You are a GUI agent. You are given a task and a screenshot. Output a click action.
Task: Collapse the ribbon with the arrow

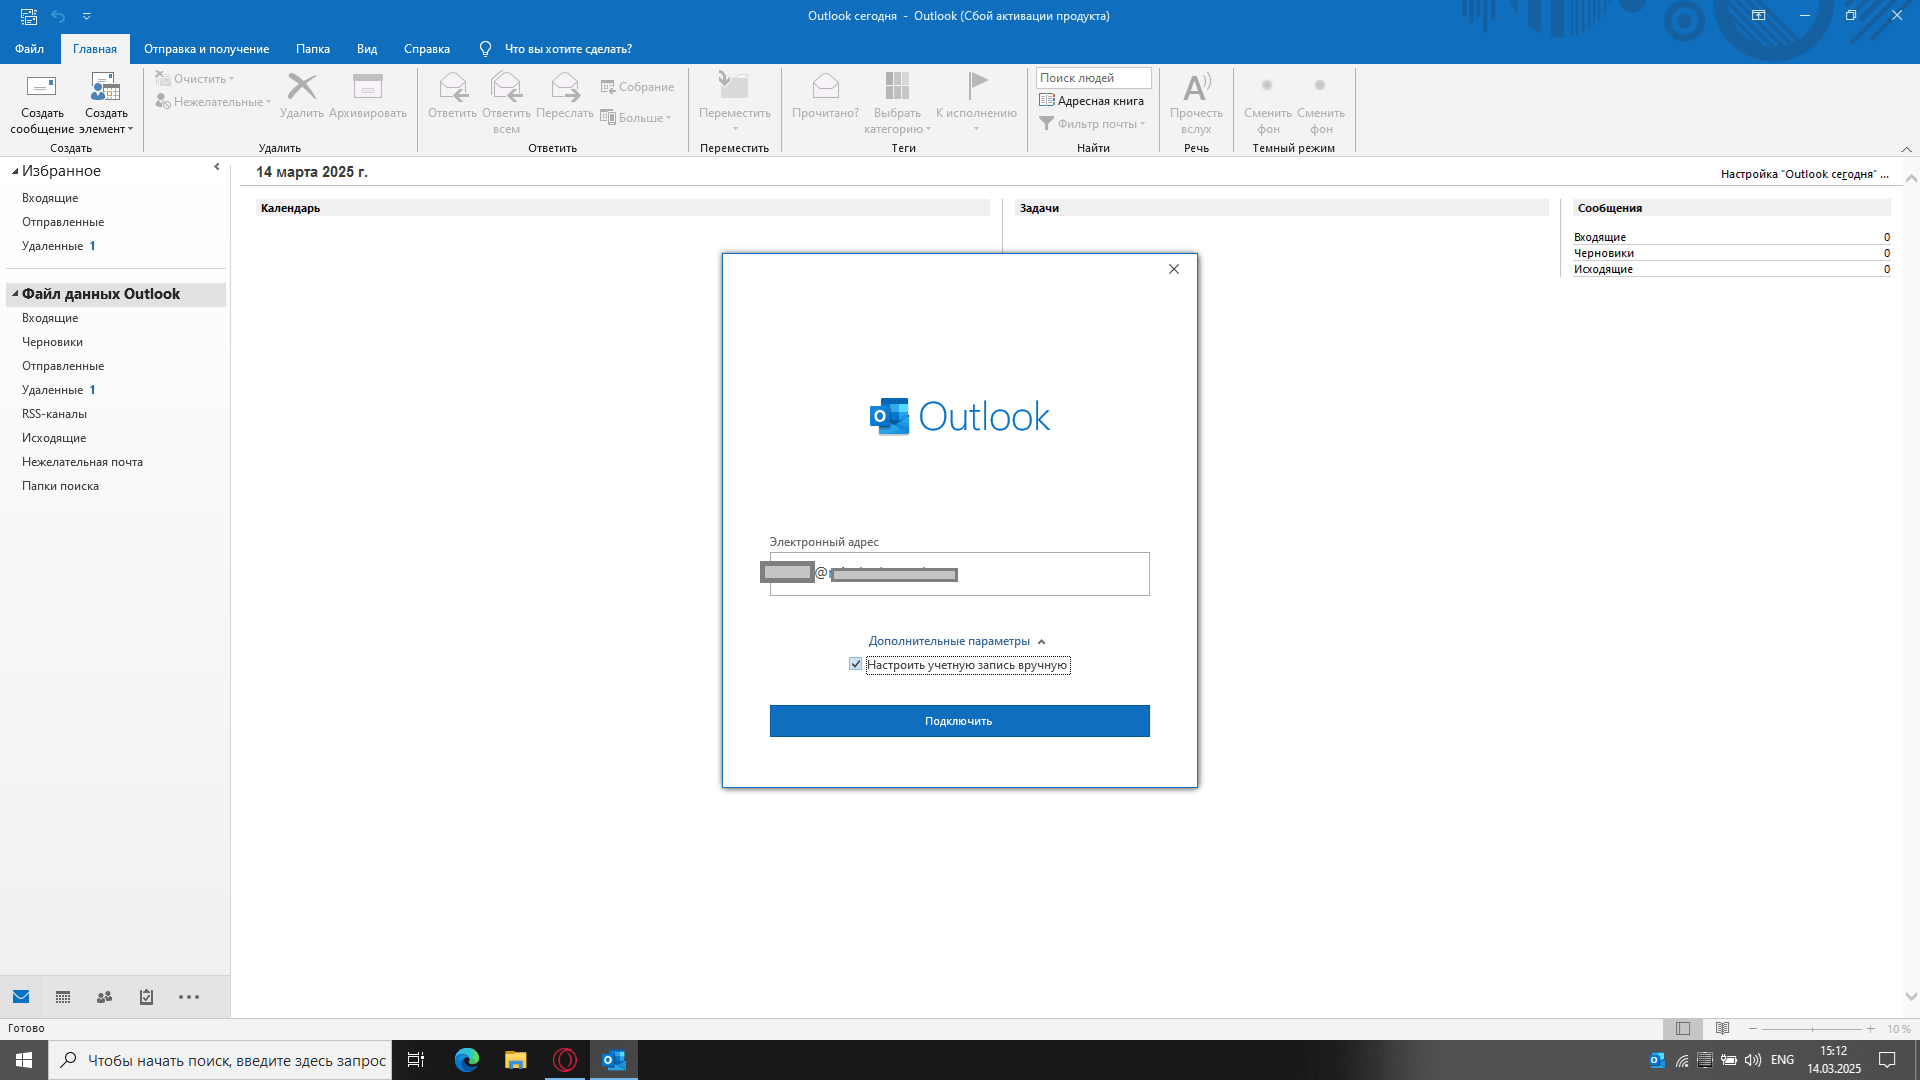[x=1907, y=149]
